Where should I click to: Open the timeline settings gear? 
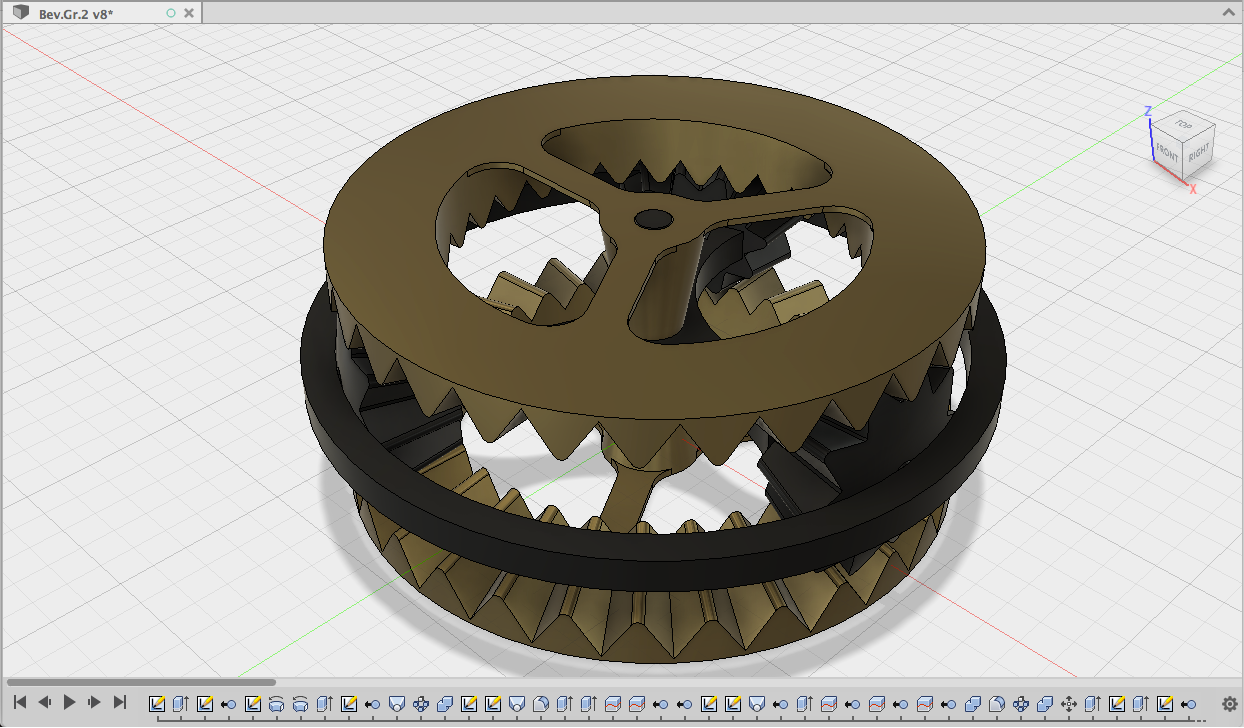1230,703
